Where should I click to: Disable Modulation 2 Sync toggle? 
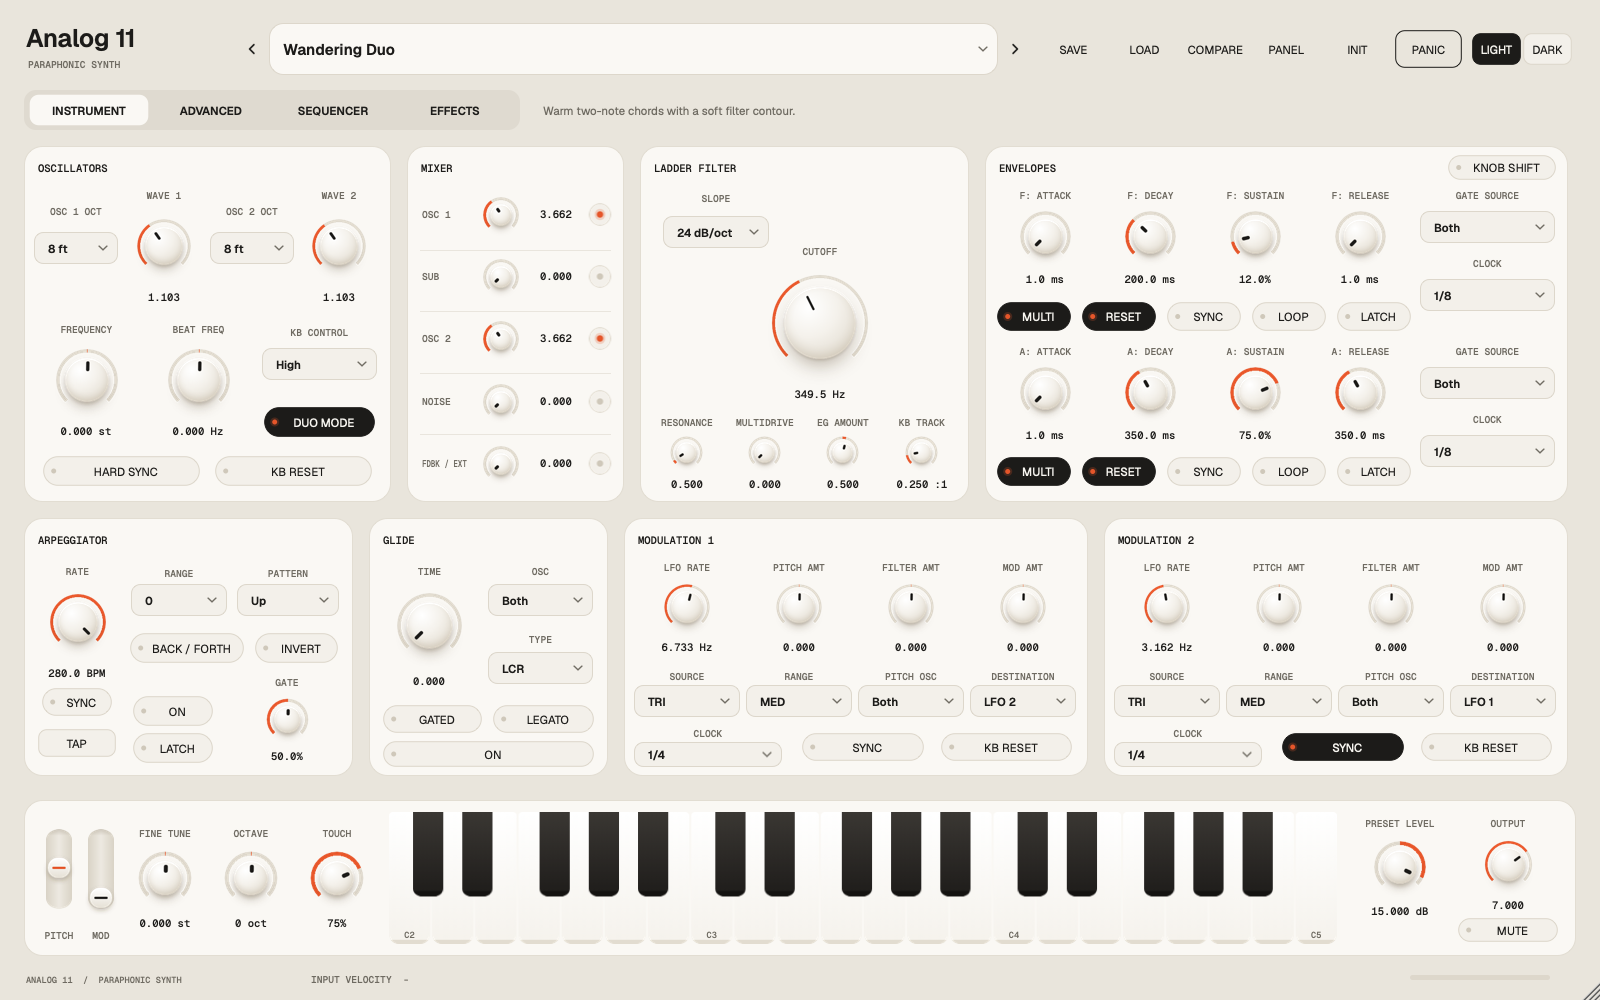[1342, 747]
